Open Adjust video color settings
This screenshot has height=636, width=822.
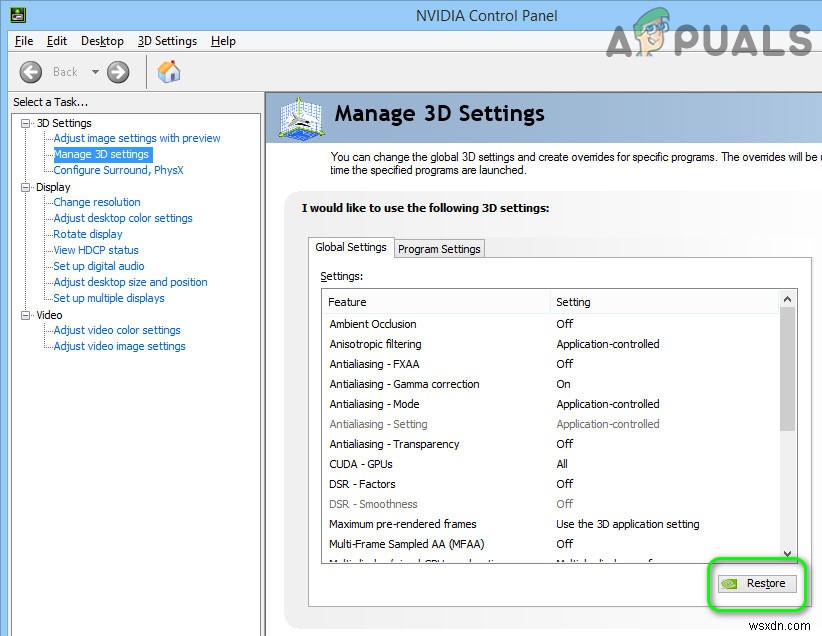click(117, 330)
